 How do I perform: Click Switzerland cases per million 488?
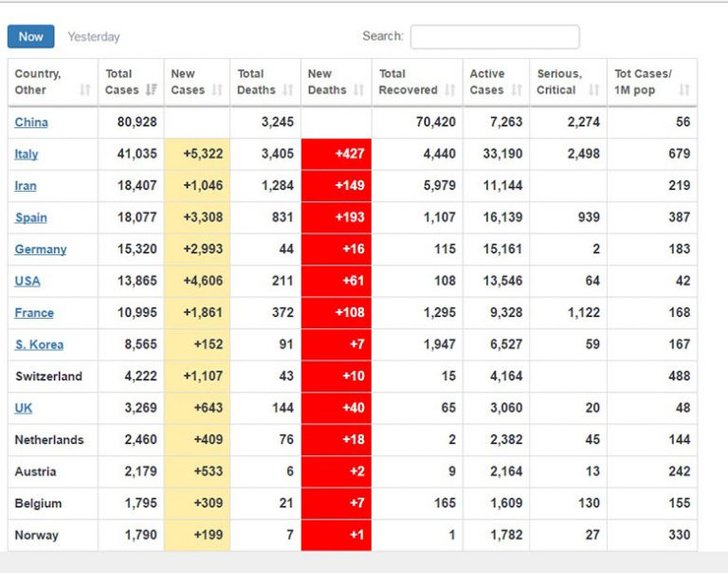point(679,376)
